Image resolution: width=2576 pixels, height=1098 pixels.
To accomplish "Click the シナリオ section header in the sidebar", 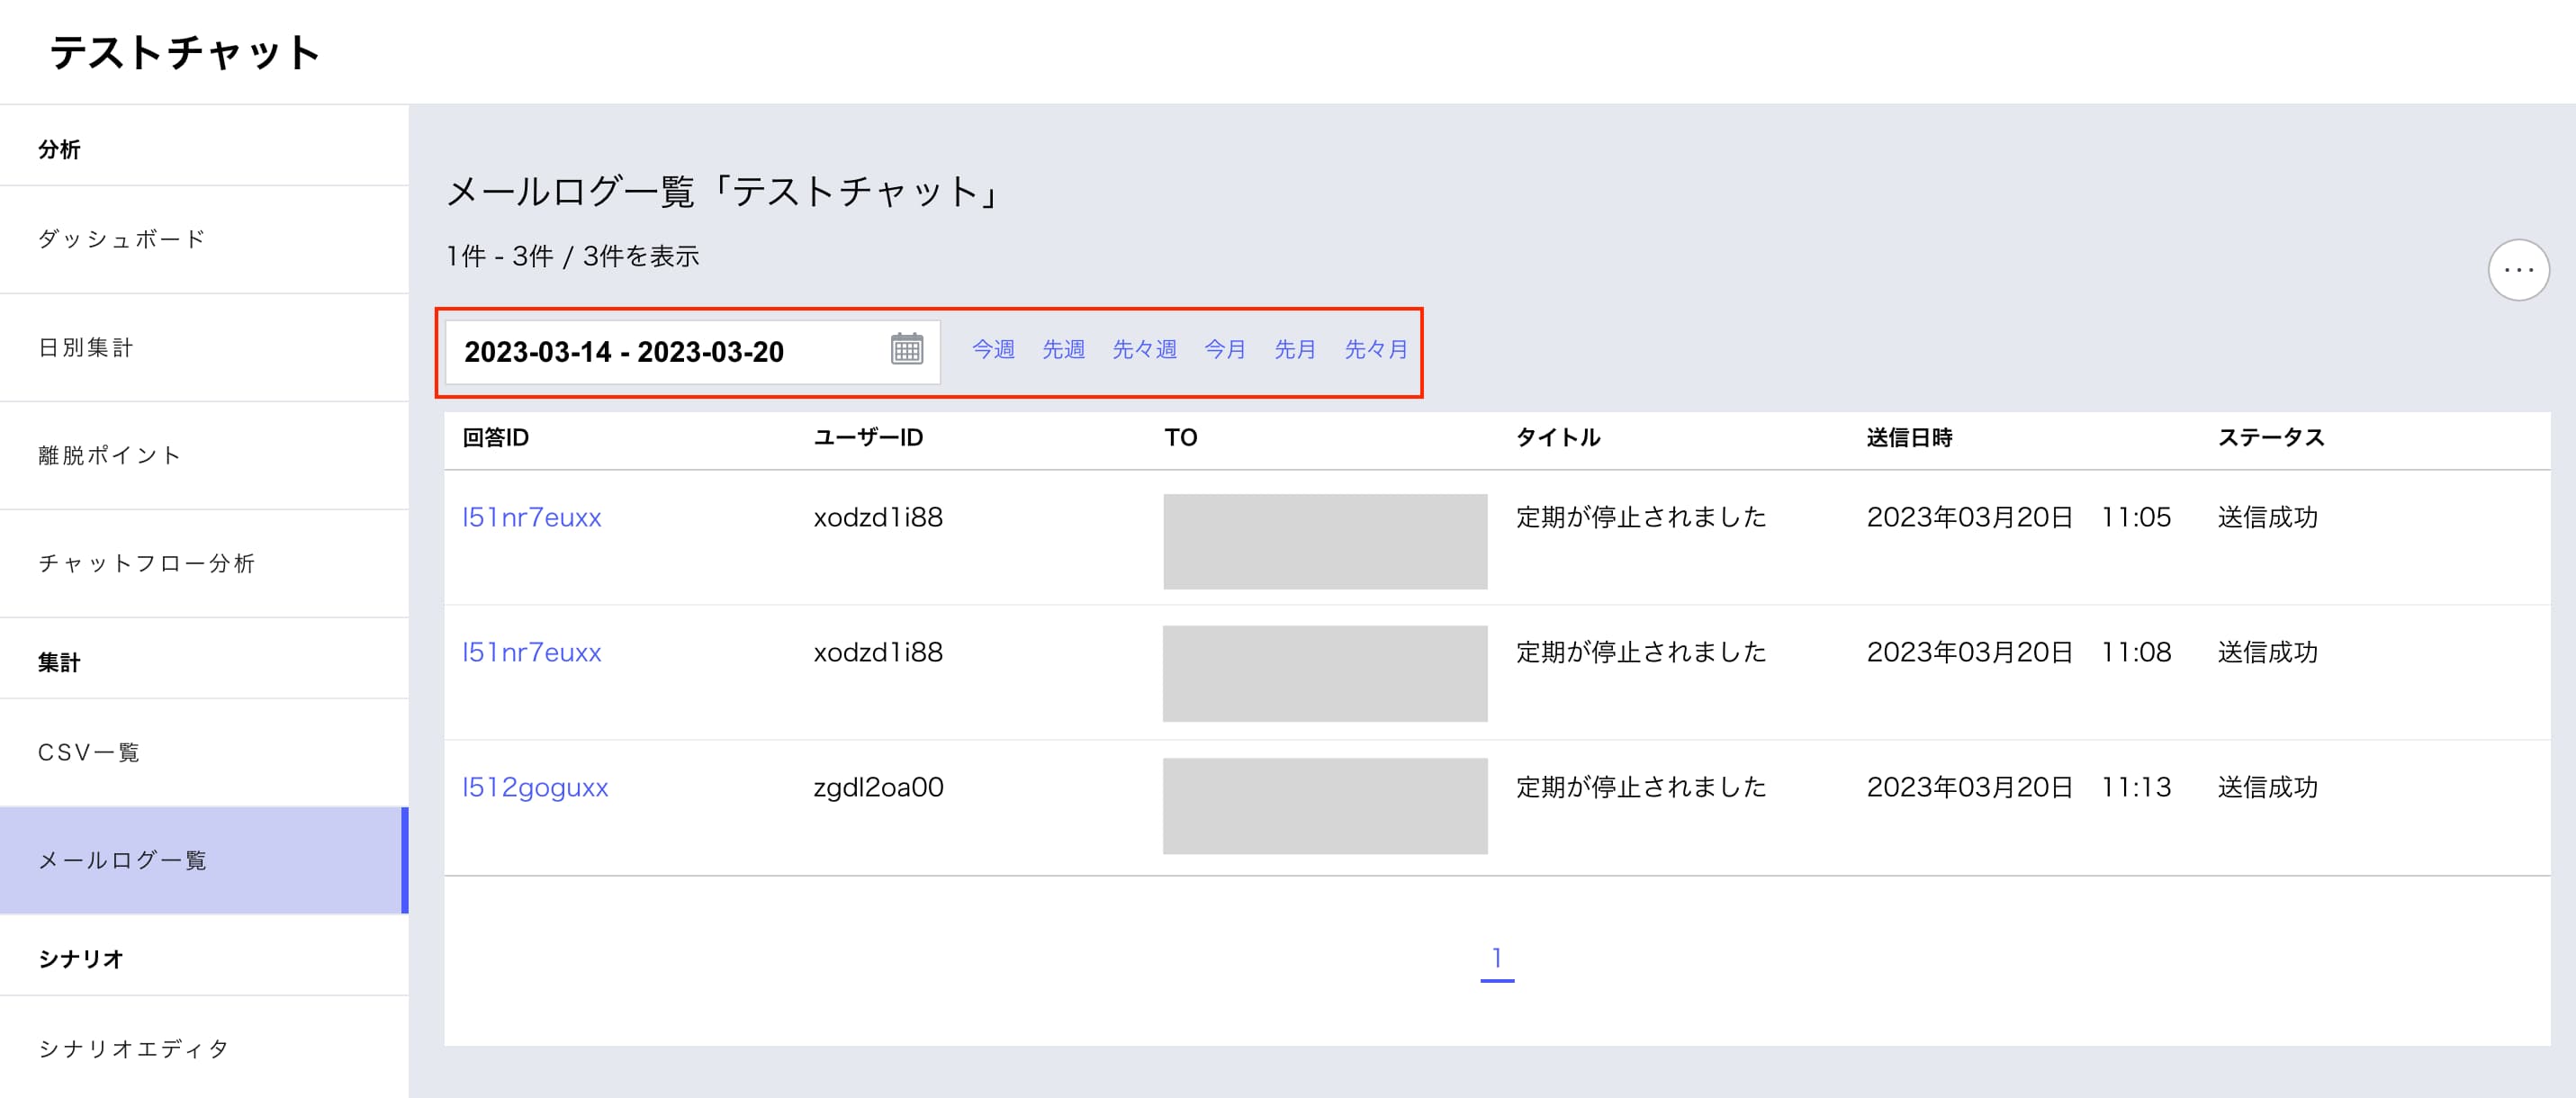I will [x=81, y=959].
